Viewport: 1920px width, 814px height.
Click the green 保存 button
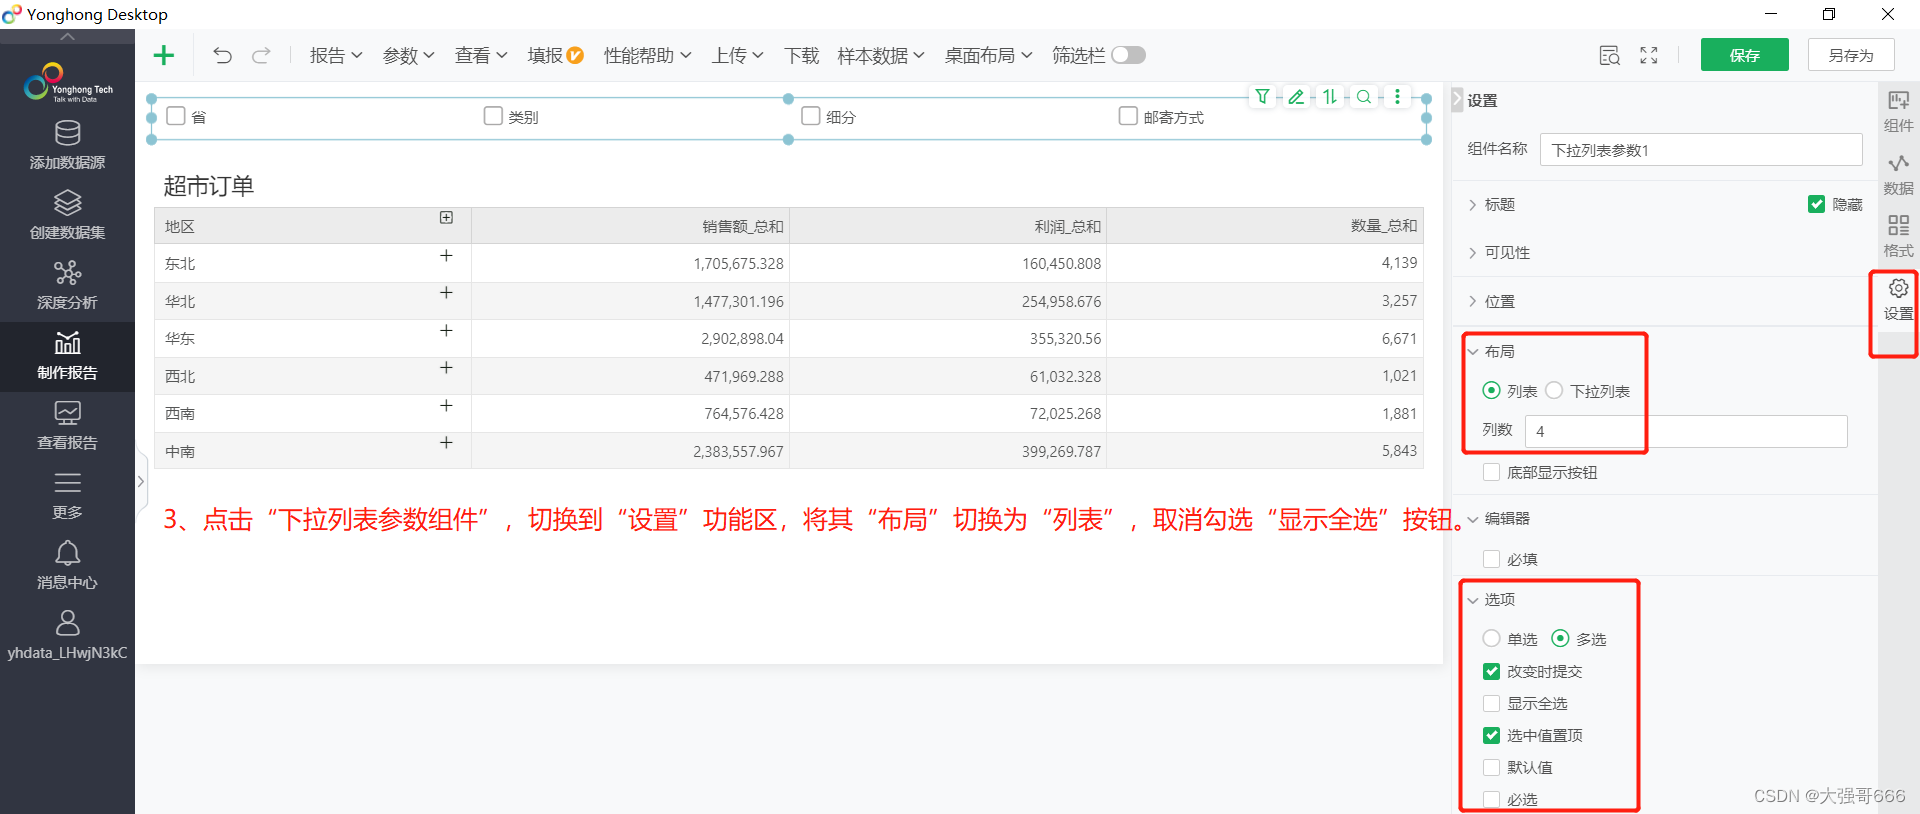coord(1744,55)
